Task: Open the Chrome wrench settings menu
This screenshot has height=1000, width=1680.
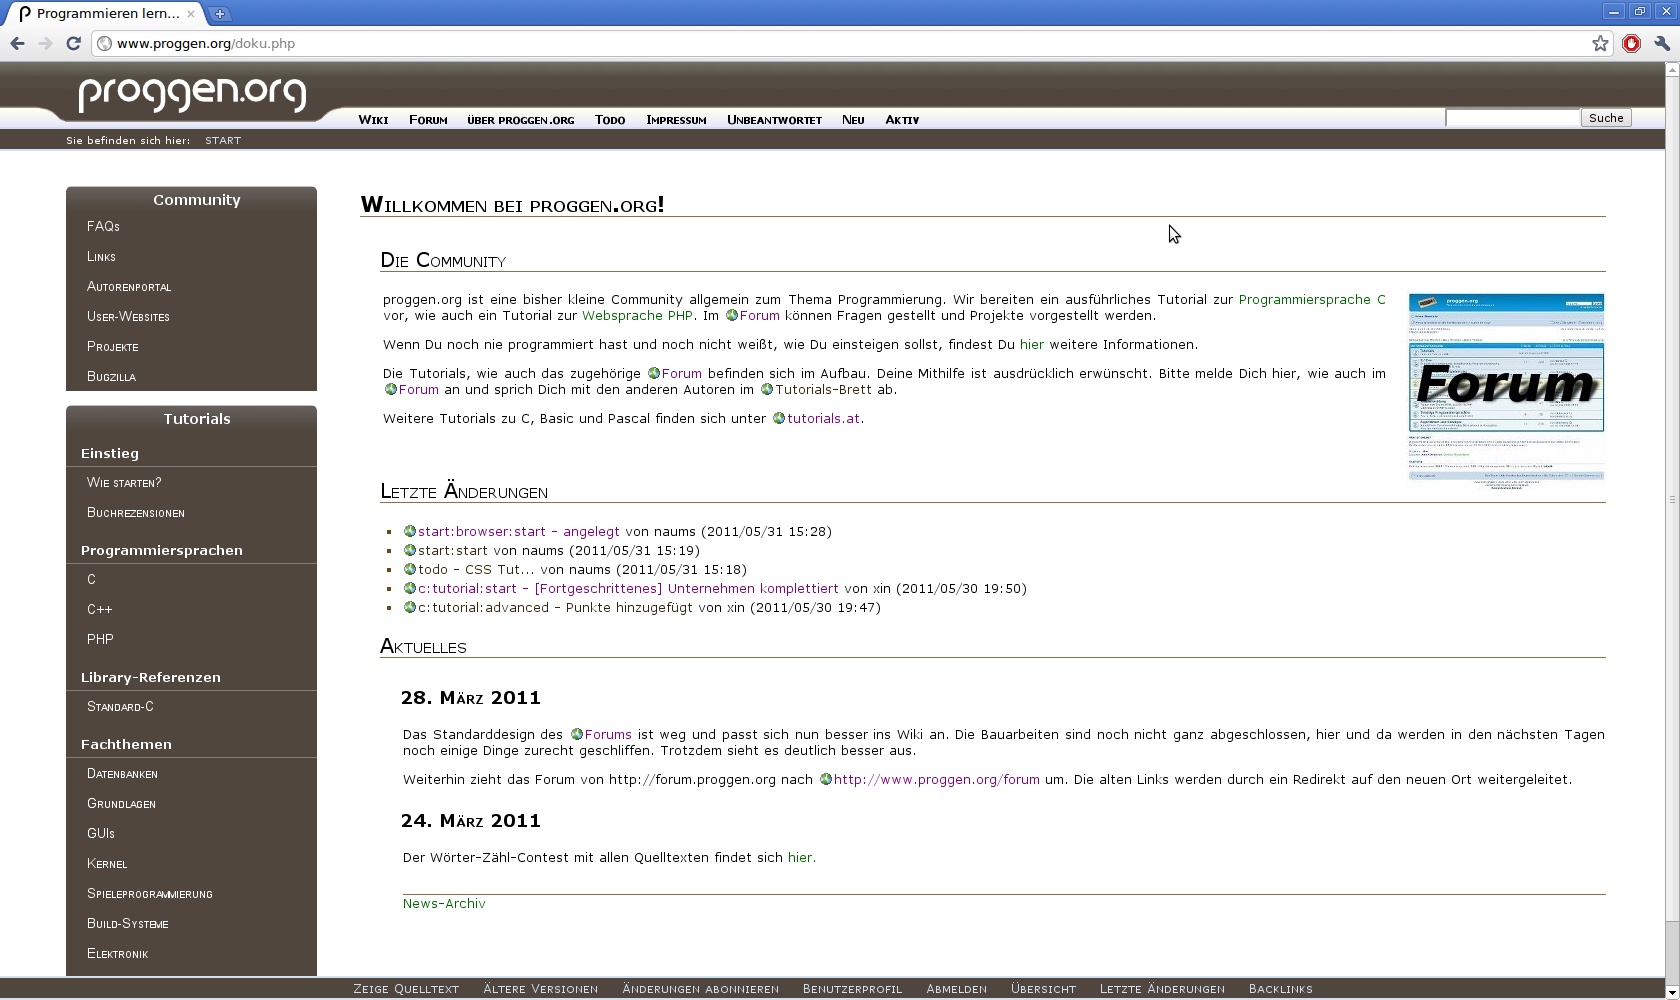Action: [1661, 43]
